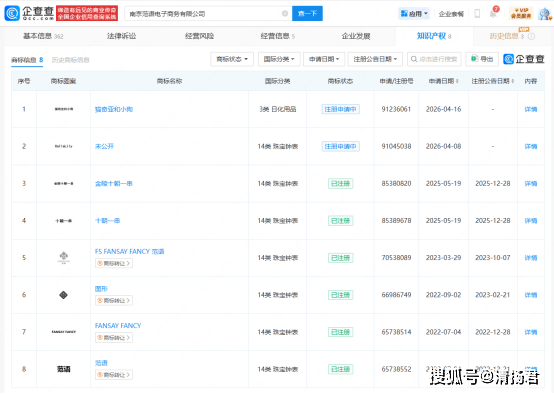554x394 pixels.
Task: Open 详情 for registration 91045038
Action: click(x=531, y=147)
